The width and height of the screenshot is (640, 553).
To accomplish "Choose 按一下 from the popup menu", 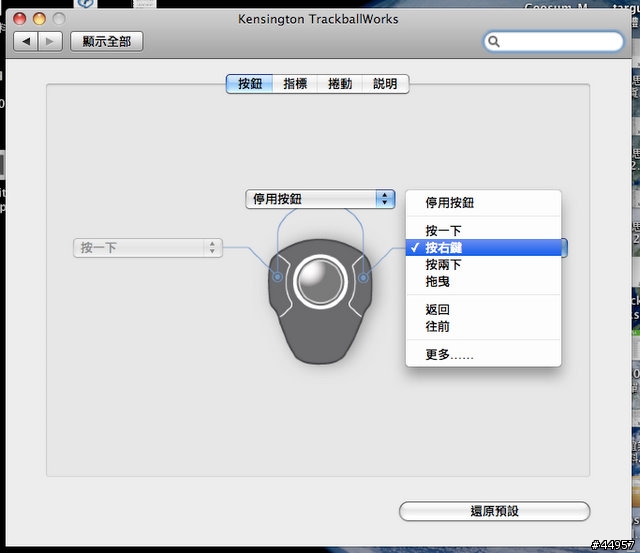I will click(x=483, y=231).
